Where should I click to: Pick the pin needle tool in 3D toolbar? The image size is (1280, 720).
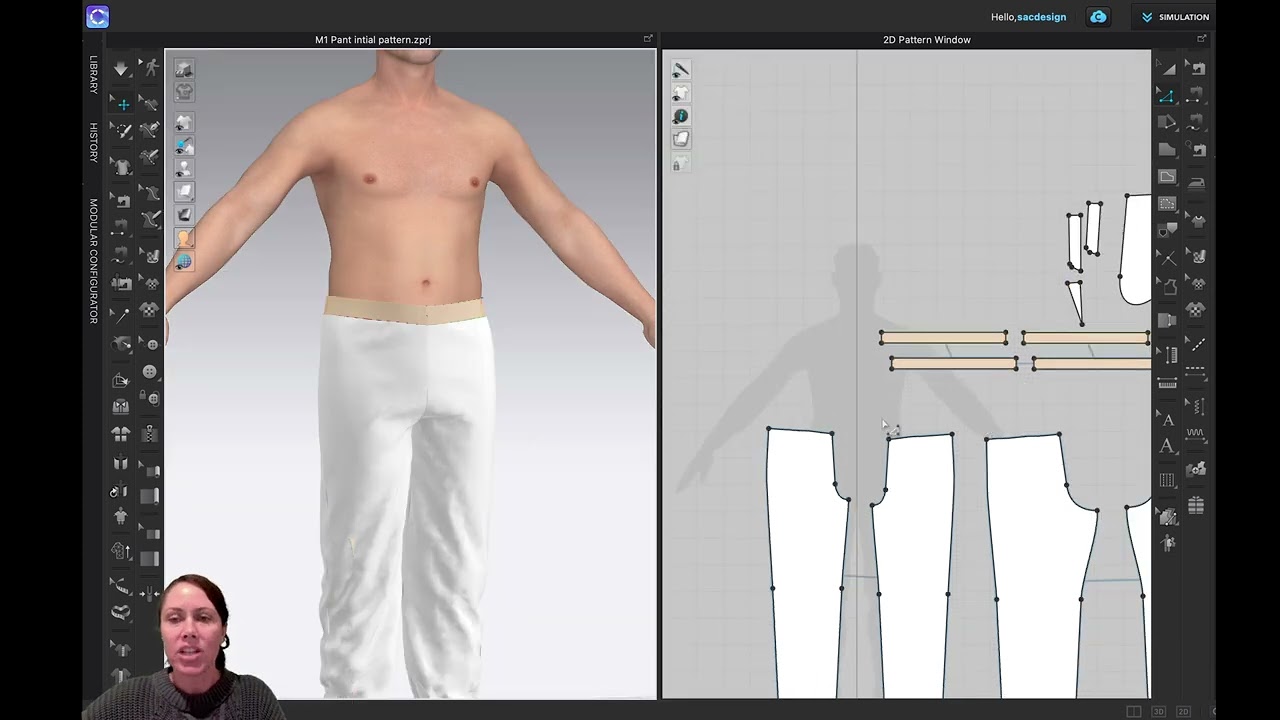[121, 317]
